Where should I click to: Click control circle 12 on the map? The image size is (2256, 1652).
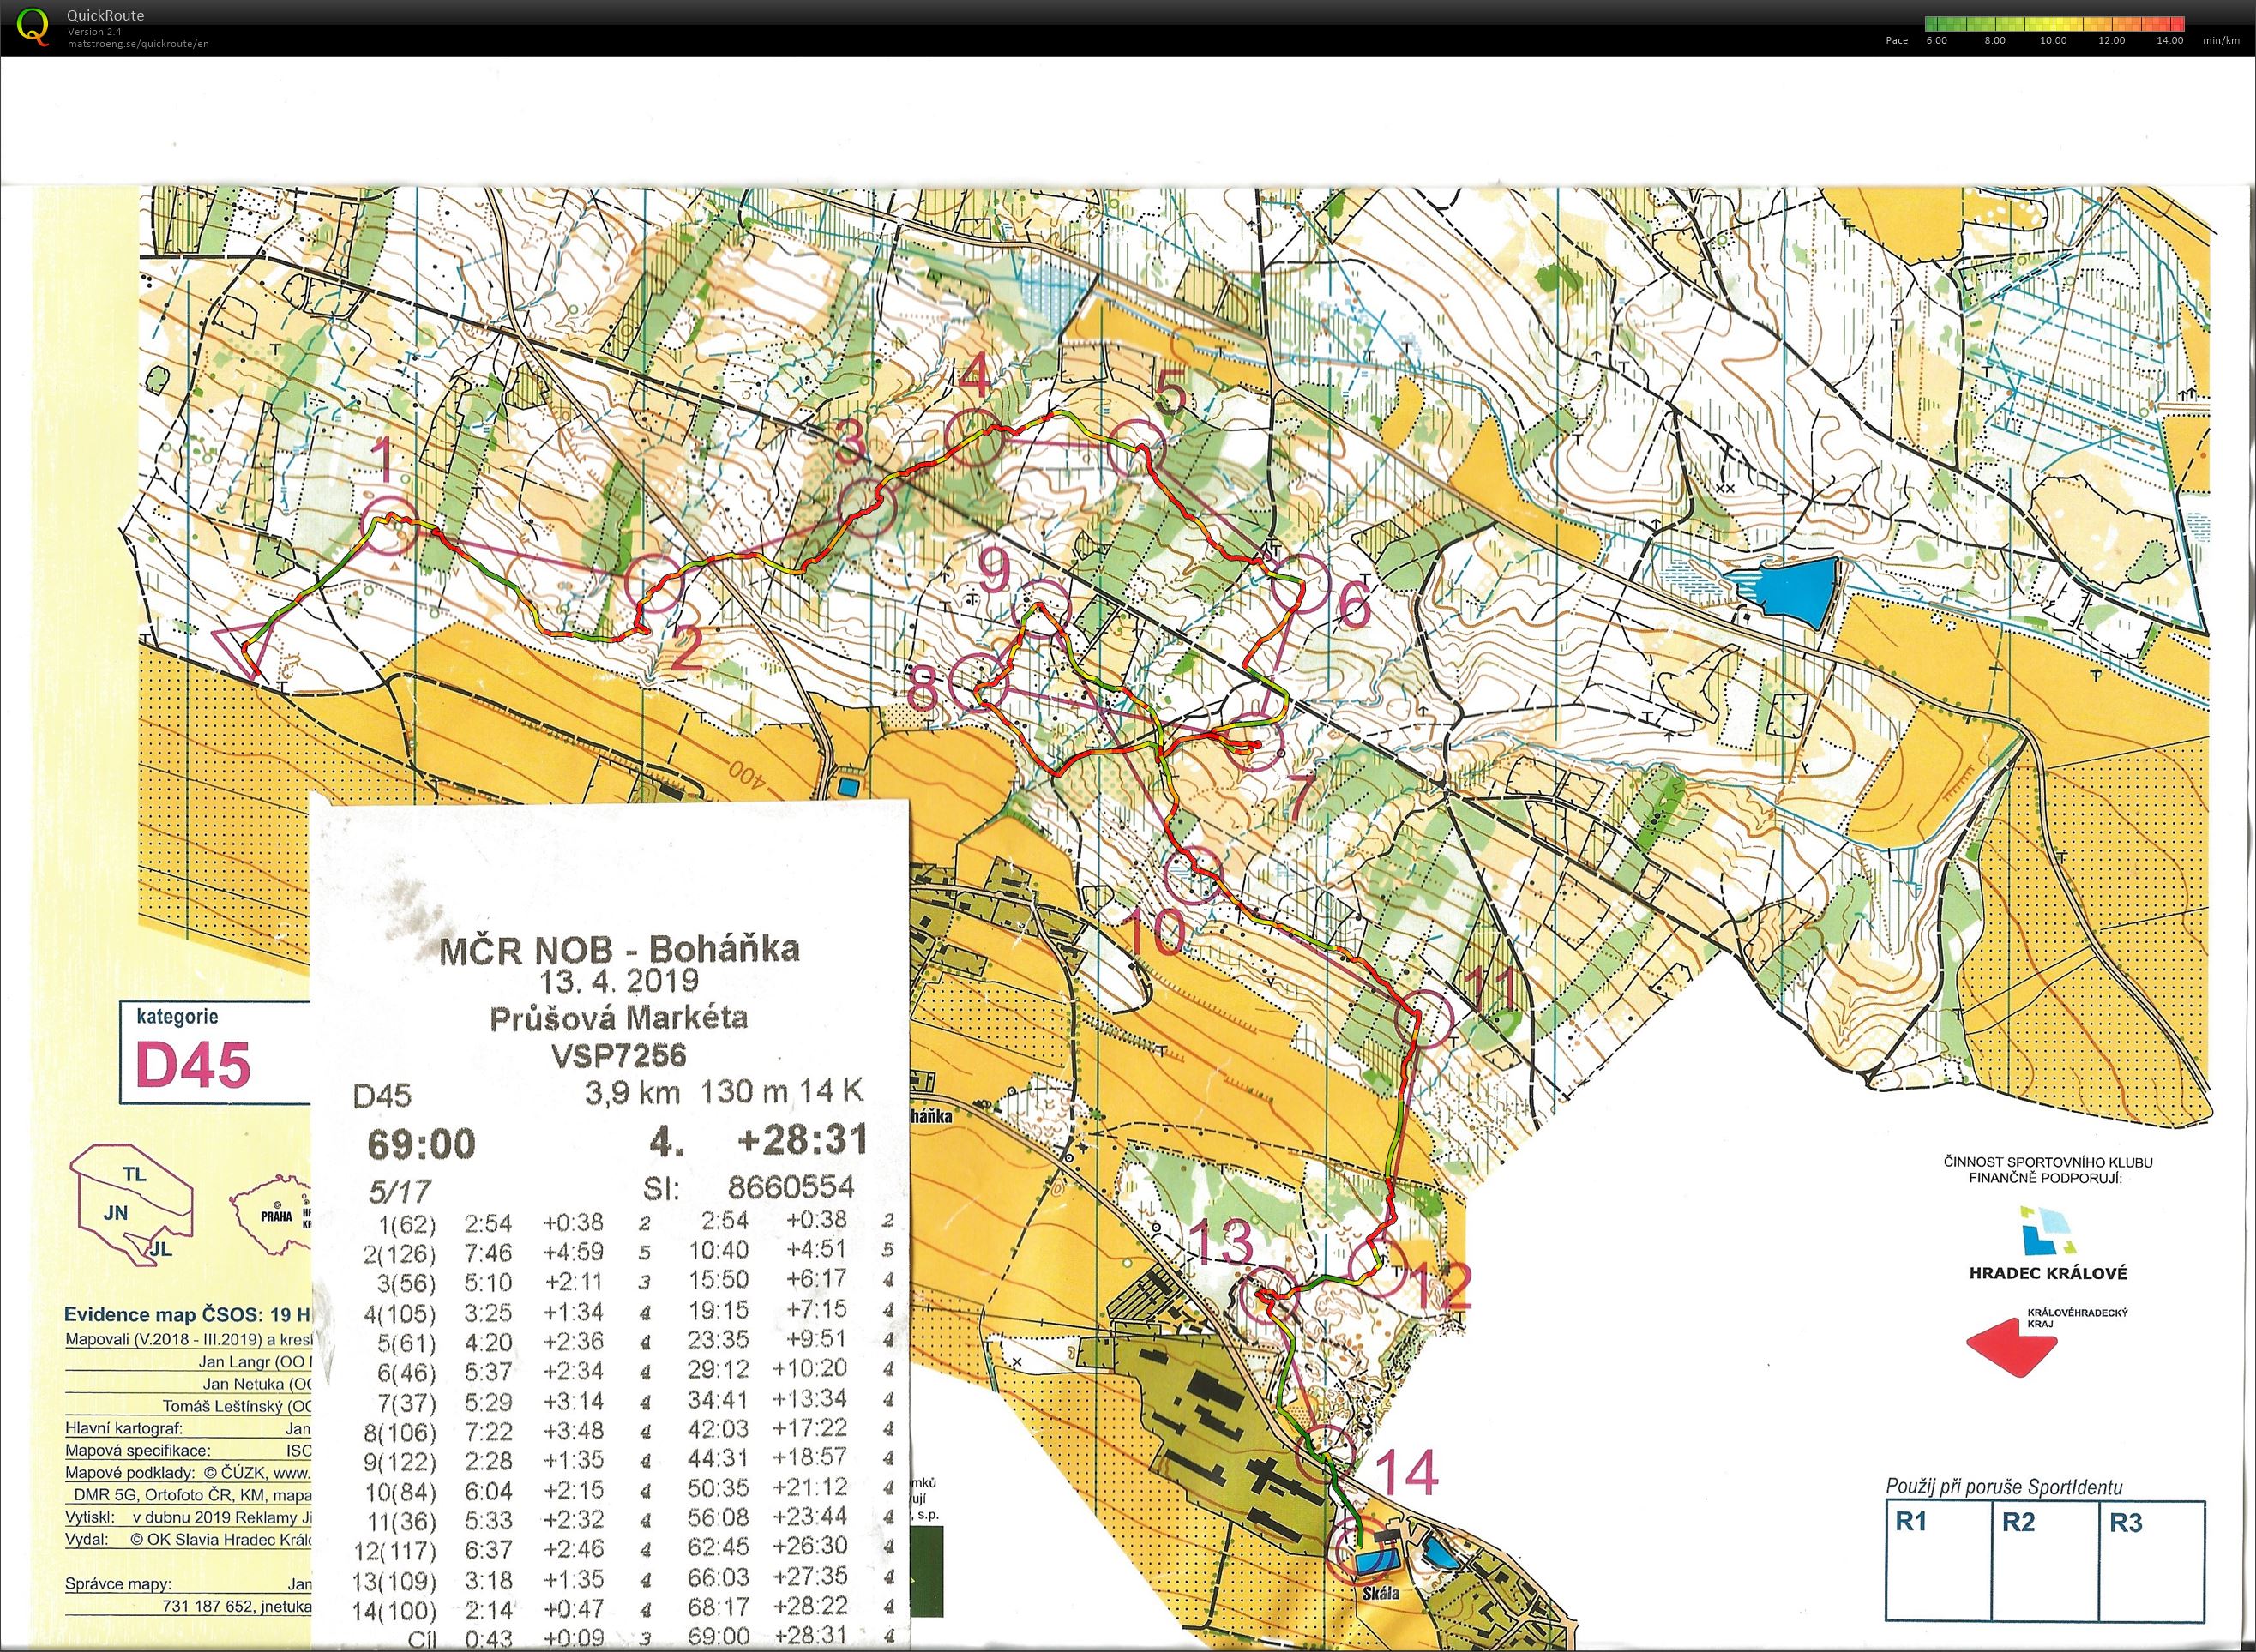tap(1377, 1268)
